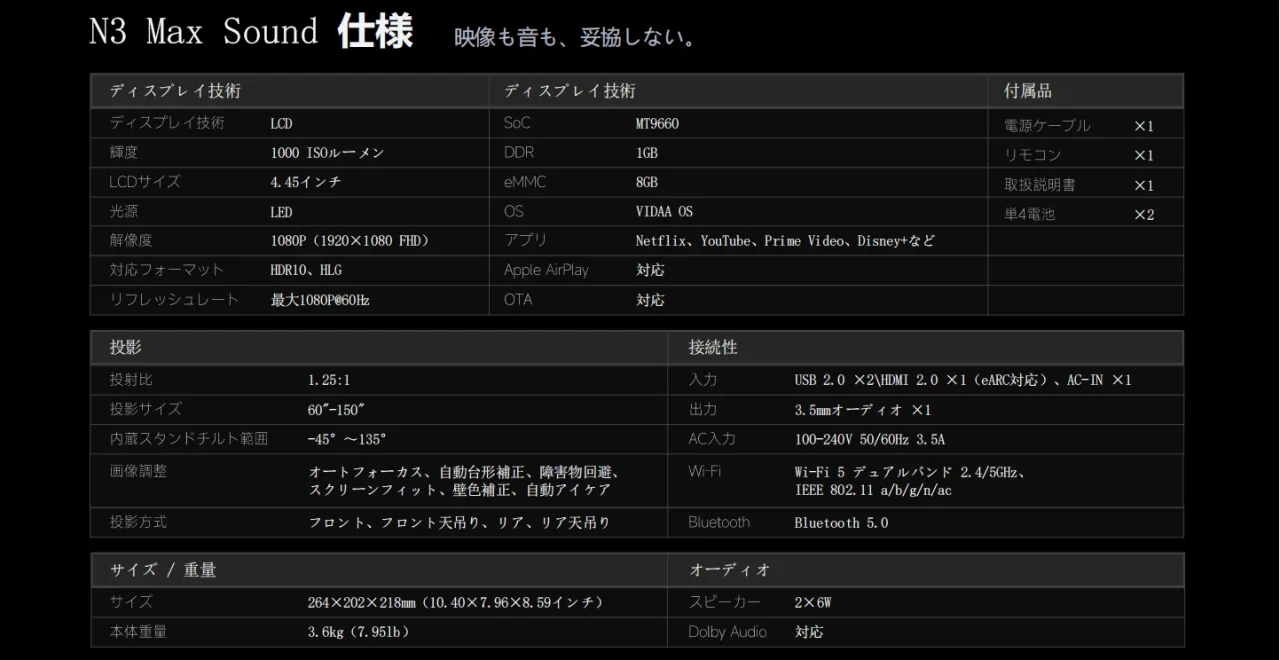The image size is (1280, 660).
Task: Click the '輝度' label
Action: click(124, 153)
